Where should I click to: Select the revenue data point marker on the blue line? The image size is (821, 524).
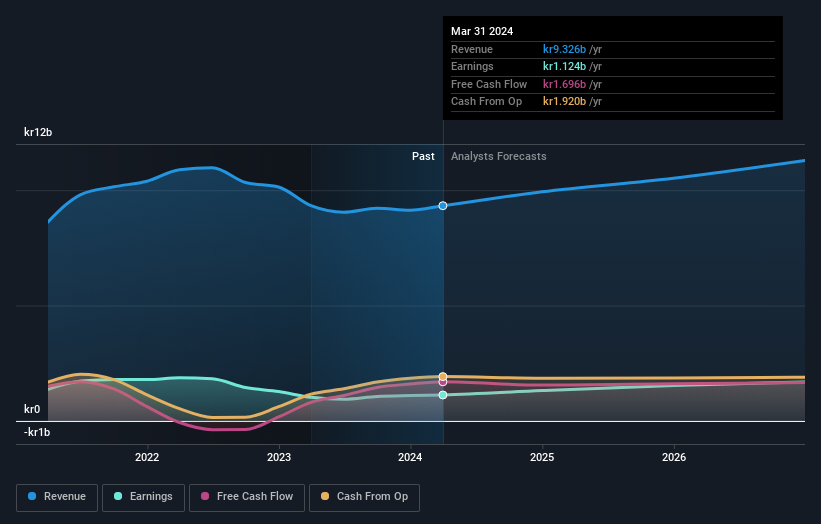click(443, 206)
